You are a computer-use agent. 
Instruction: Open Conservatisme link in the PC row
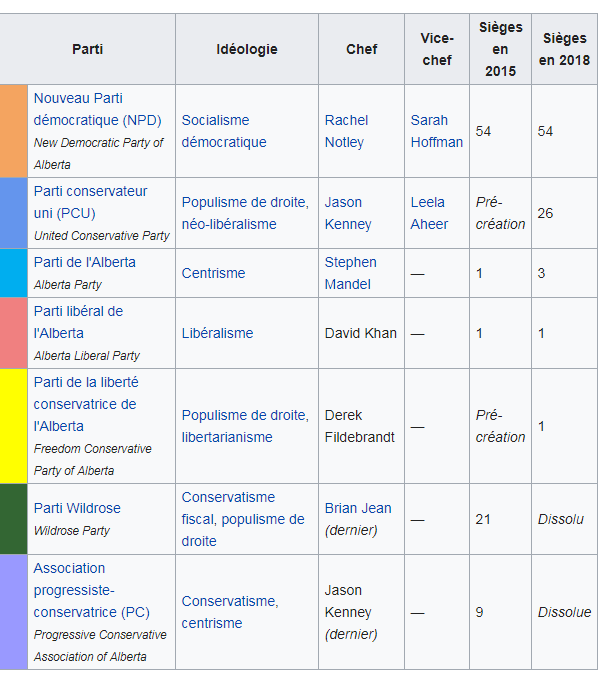[228, 601]
